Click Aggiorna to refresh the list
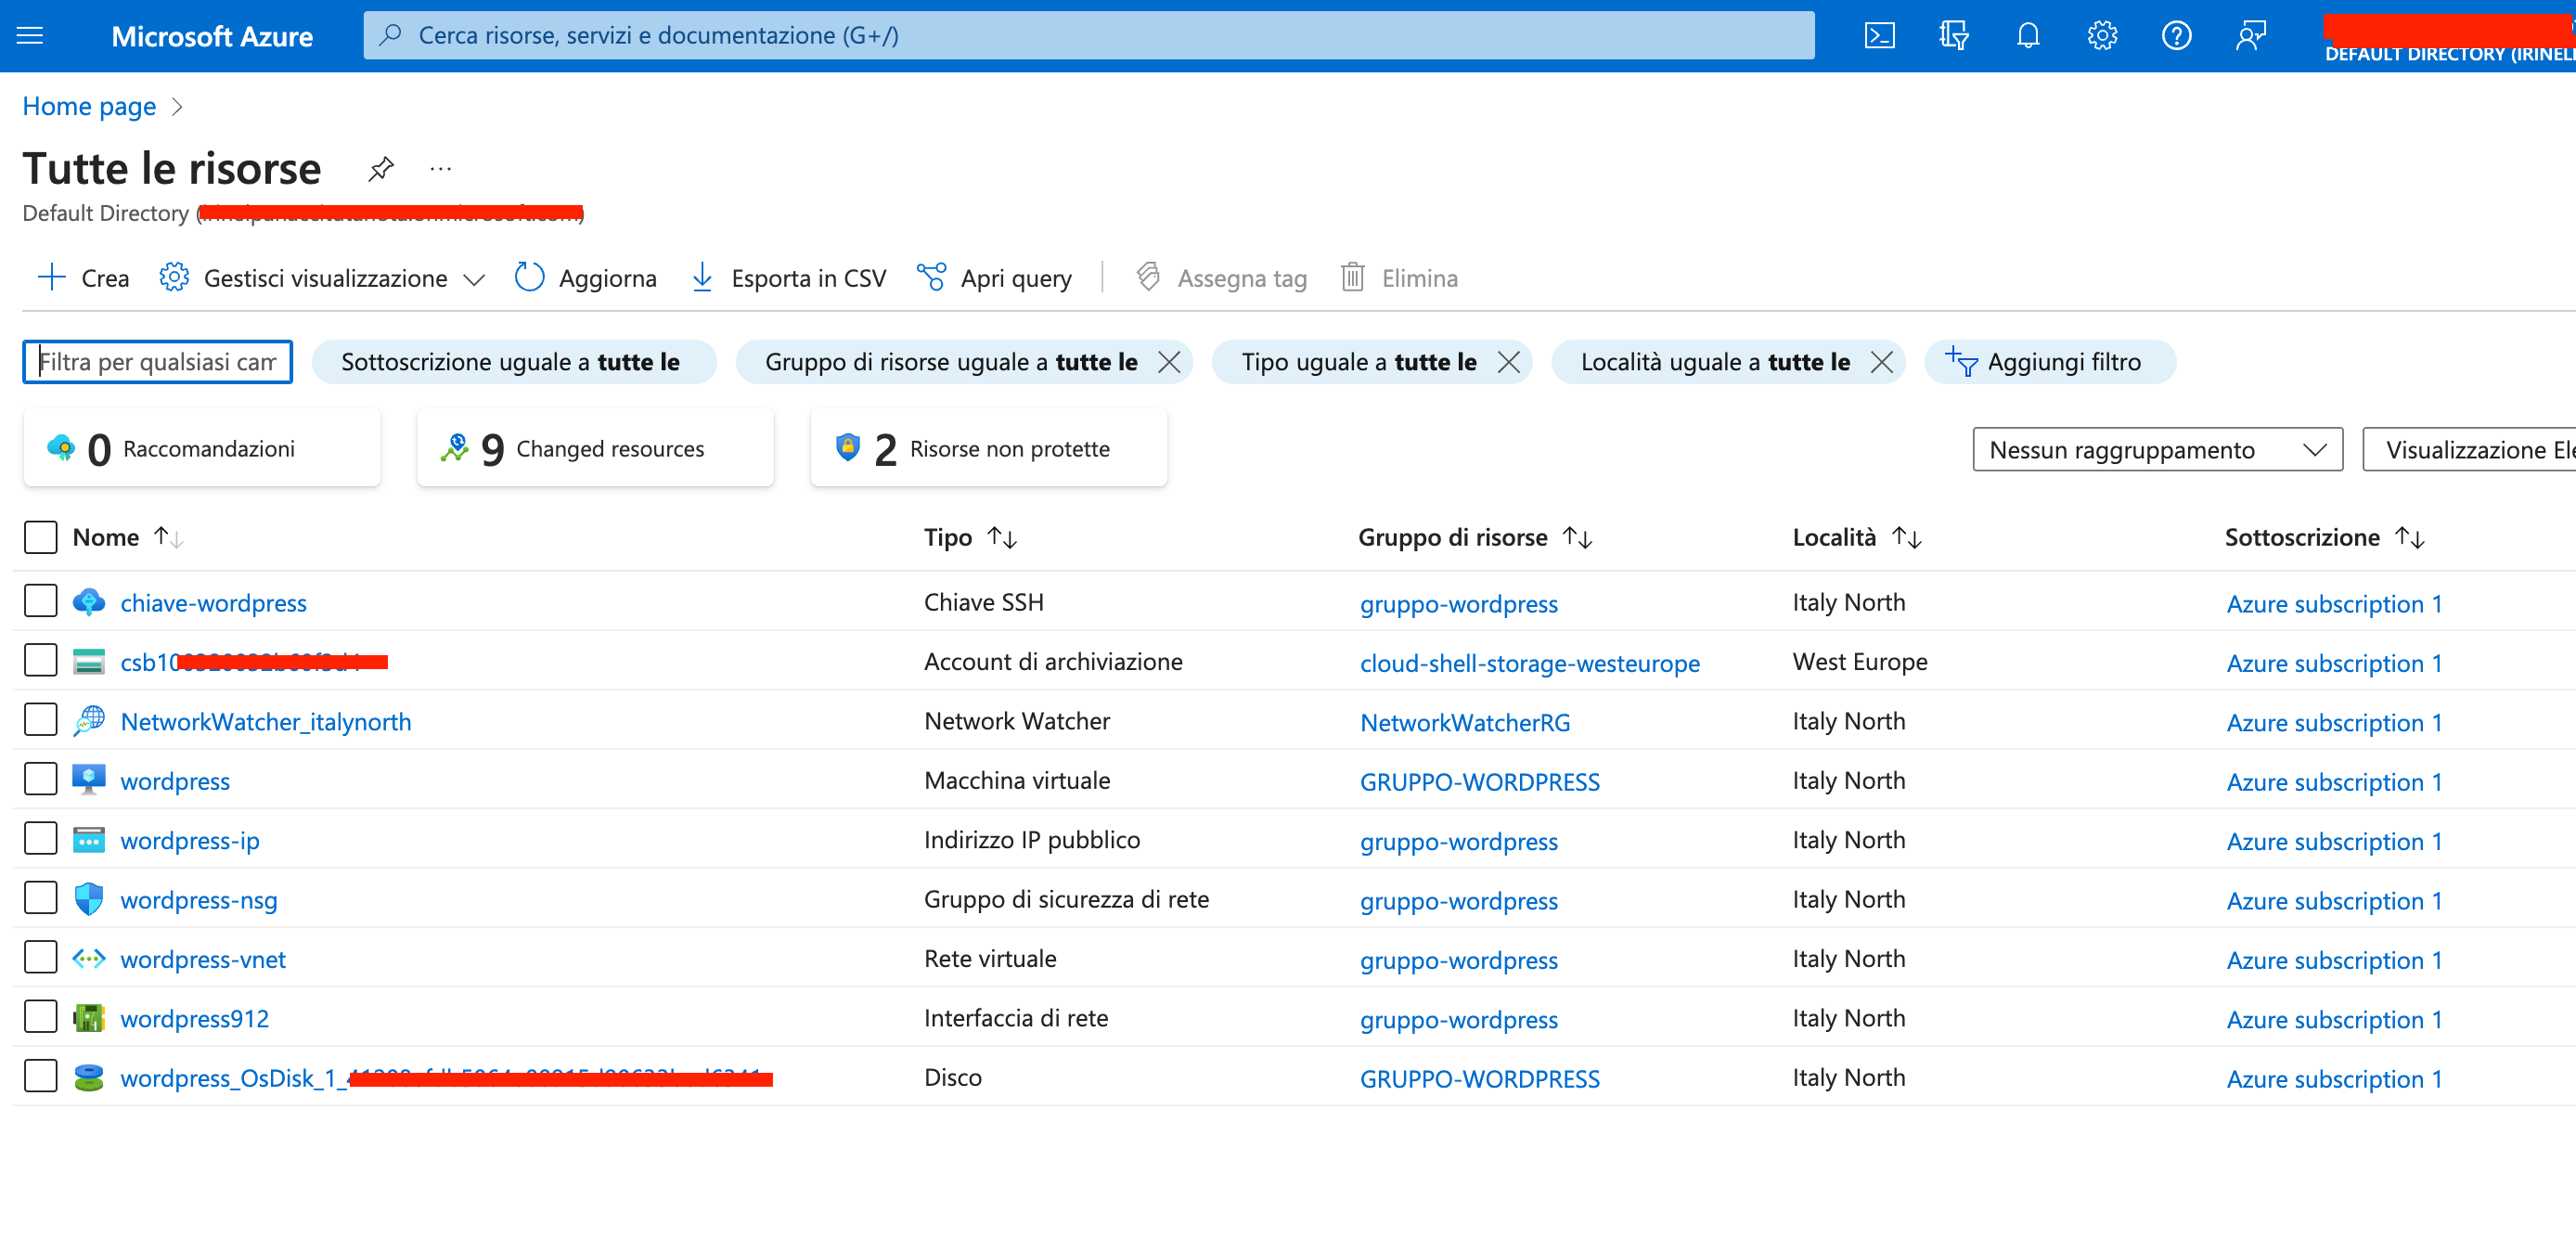 pyautogui.click(x=586, y=278)
